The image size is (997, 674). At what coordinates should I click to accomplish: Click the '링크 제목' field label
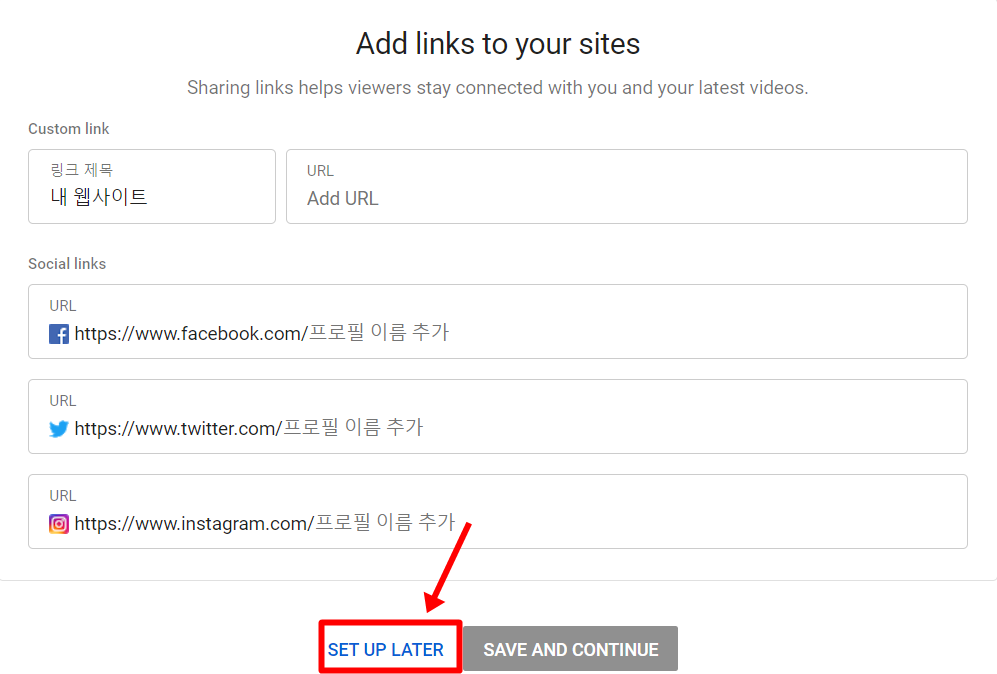81,170
